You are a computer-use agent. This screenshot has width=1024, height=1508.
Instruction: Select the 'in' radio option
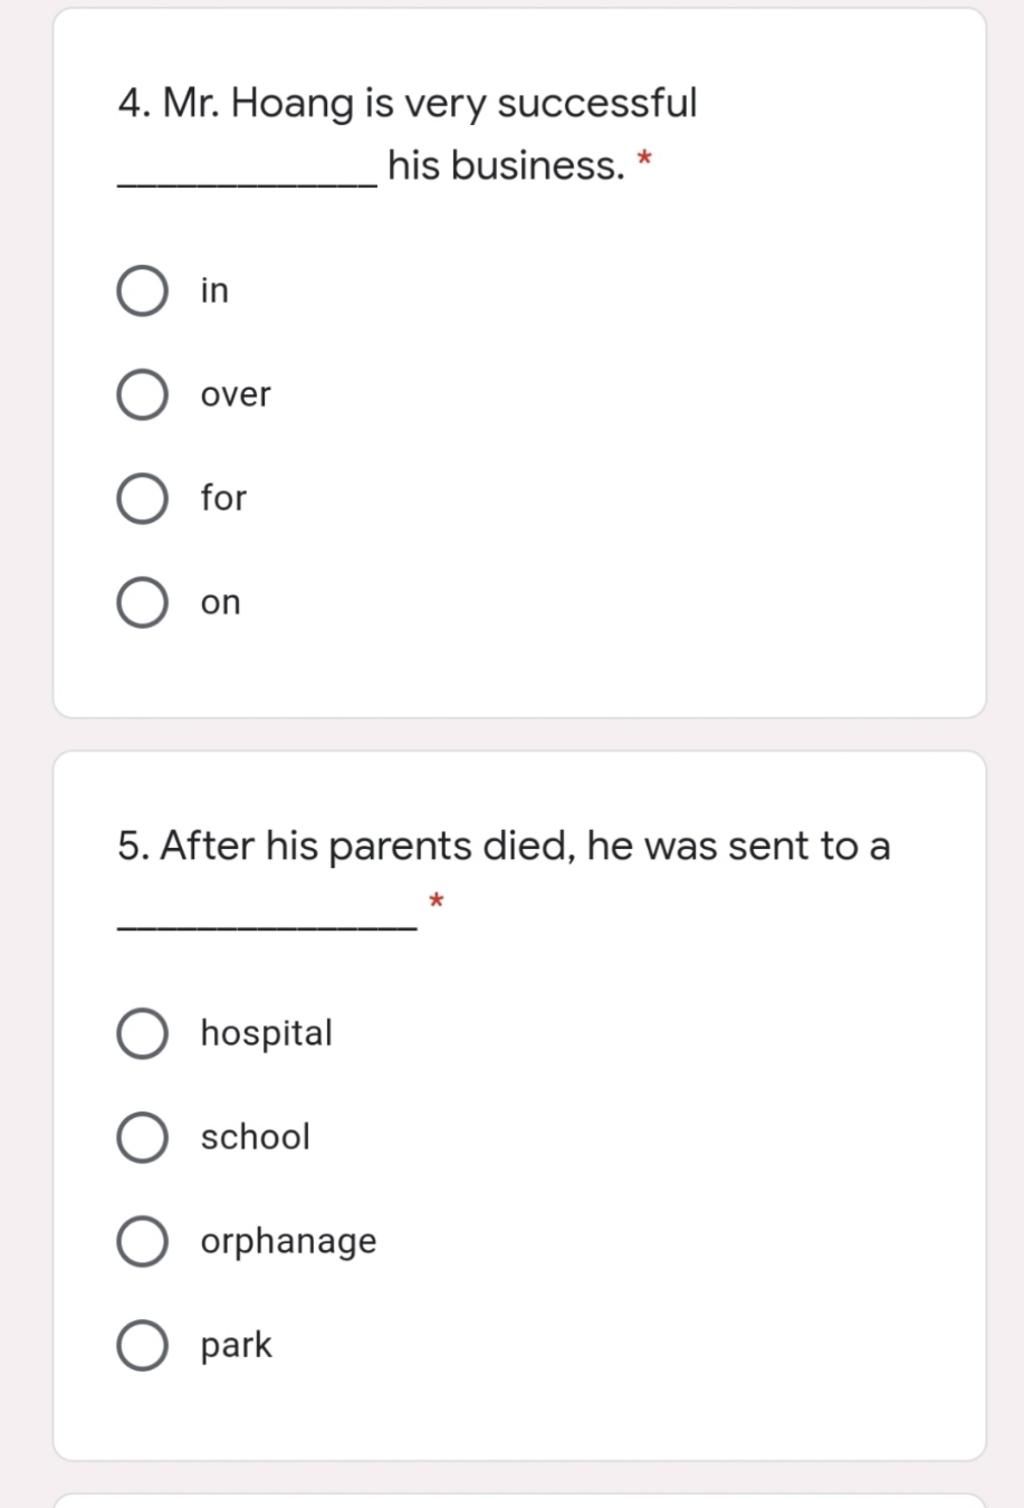pyautogui.click(x=142, y=291)
